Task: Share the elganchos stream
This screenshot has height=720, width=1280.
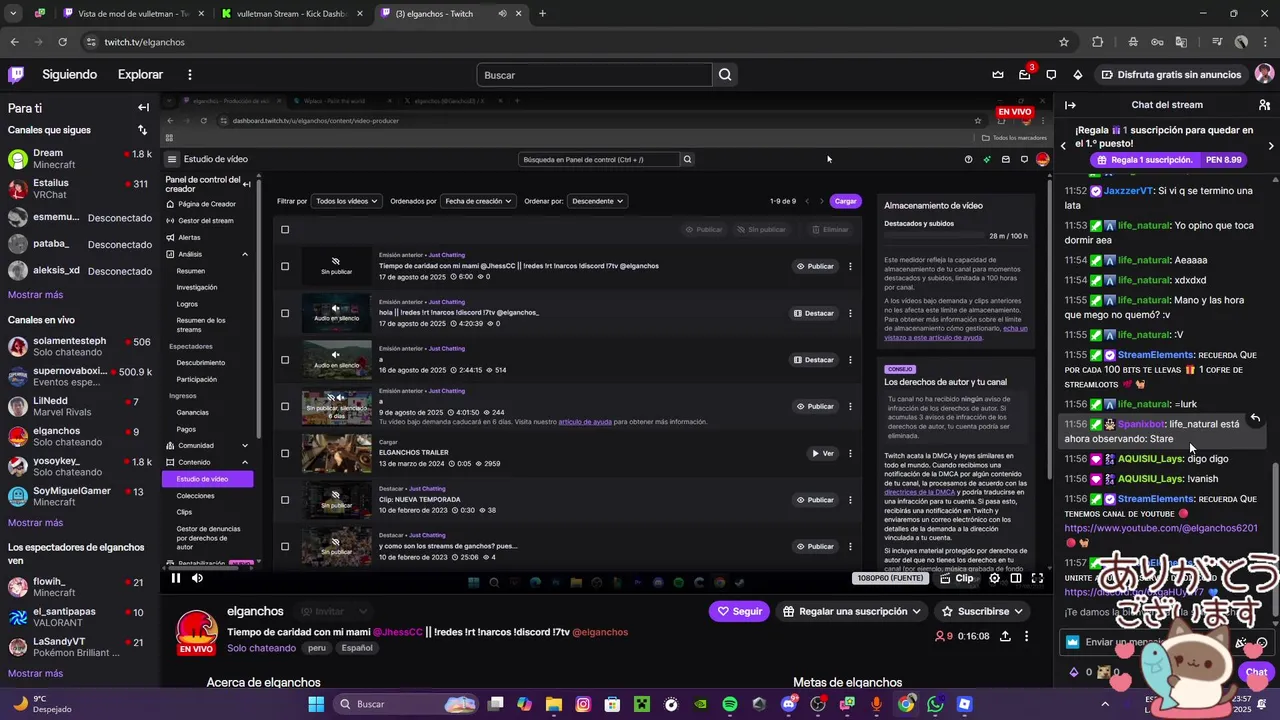Action: pos(1005,636)
